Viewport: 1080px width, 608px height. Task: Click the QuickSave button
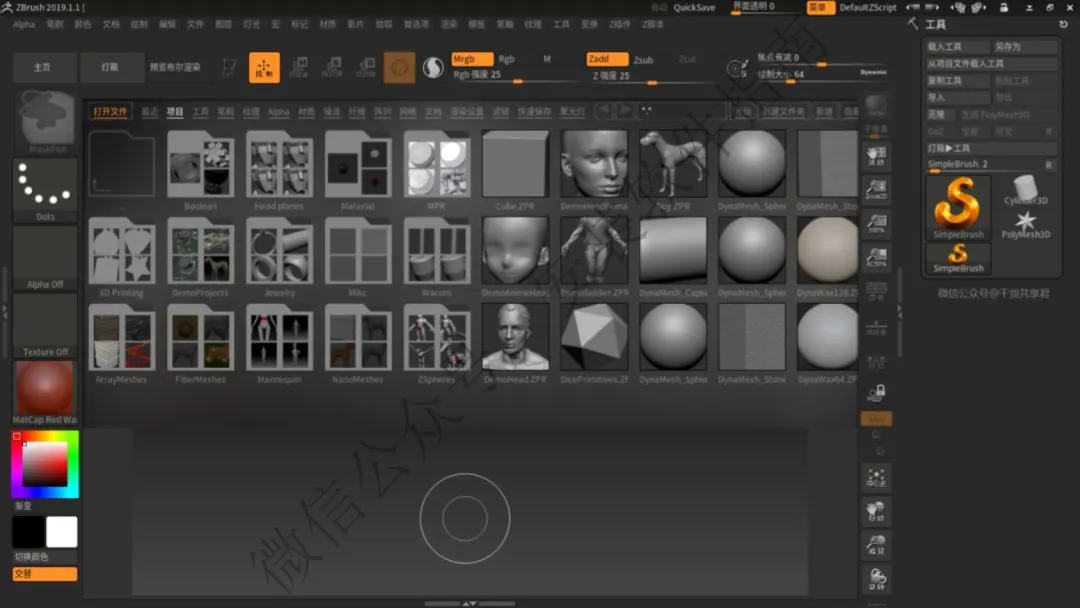694,8
